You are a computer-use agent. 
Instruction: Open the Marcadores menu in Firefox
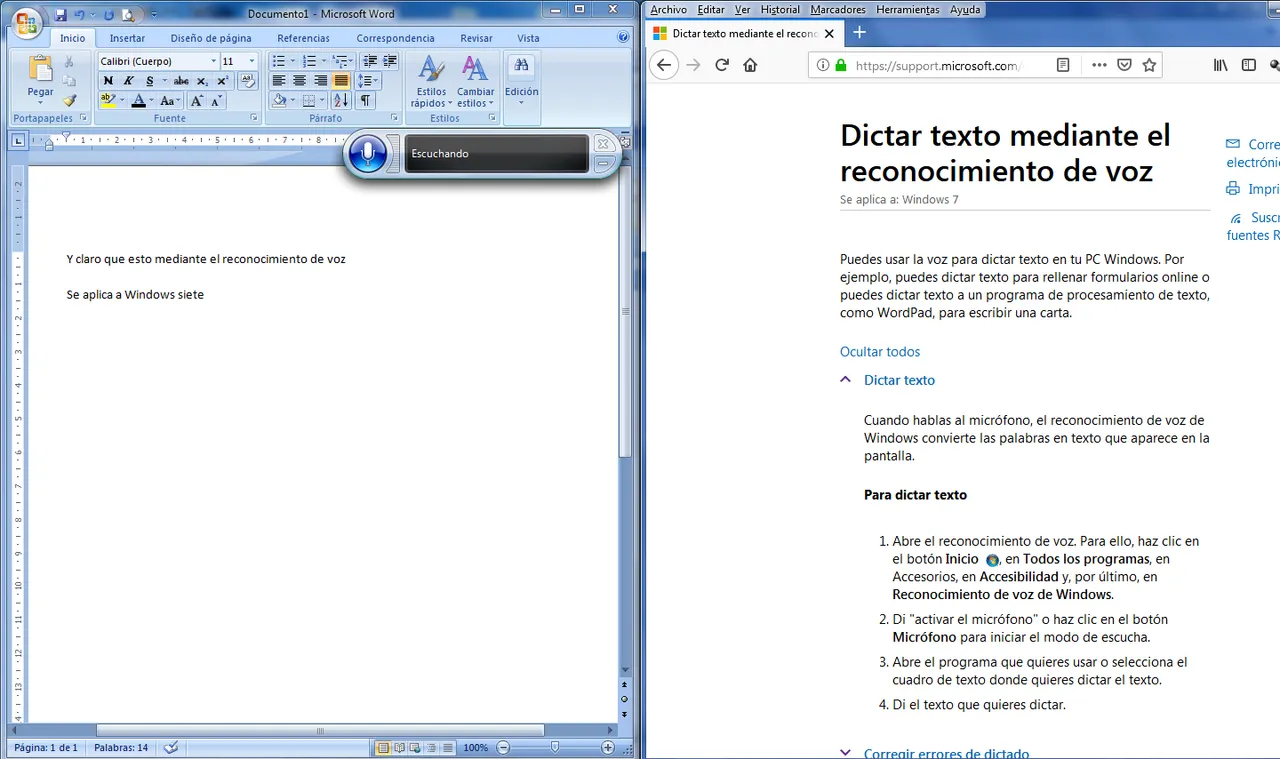tap(838, 9)
